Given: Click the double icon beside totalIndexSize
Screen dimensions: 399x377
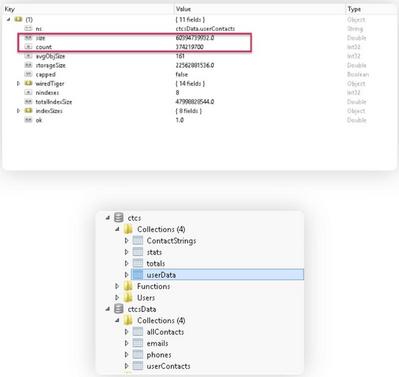Looking at the screenshot, I should (x=29, y=102).
